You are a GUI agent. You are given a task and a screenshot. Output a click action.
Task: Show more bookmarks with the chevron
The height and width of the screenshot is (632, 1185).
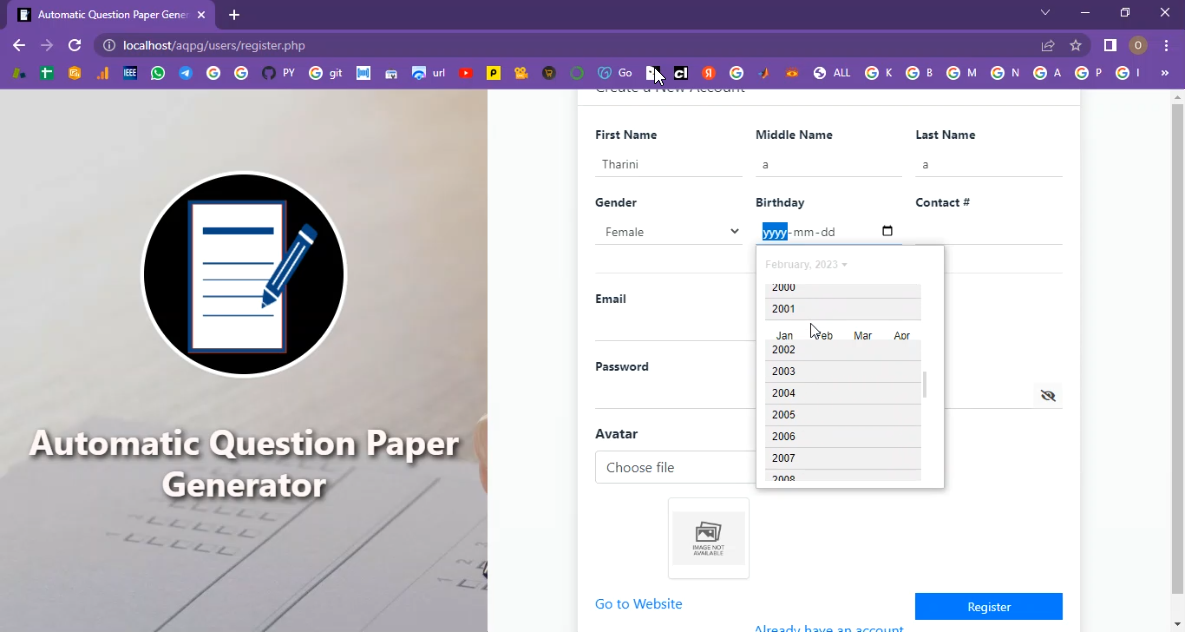click(x=1165, y=73)
